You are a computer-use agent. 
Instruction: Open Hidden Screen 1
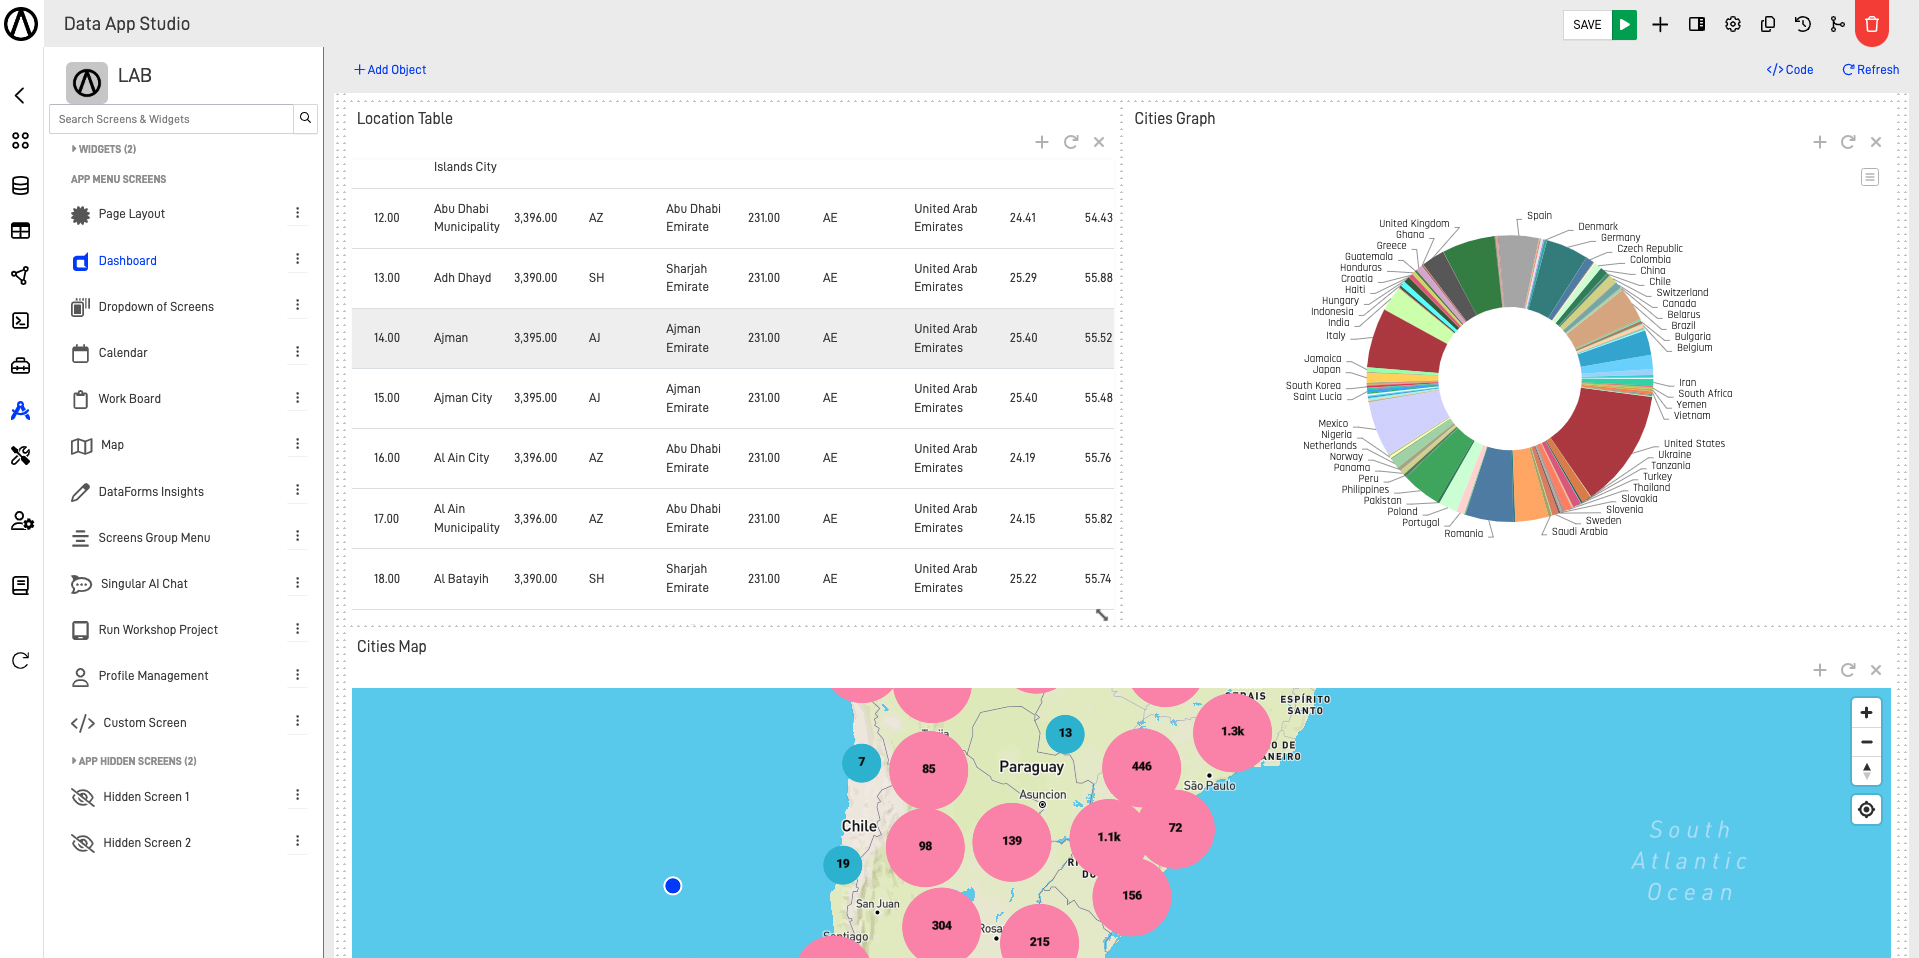(x=146, y=797)
